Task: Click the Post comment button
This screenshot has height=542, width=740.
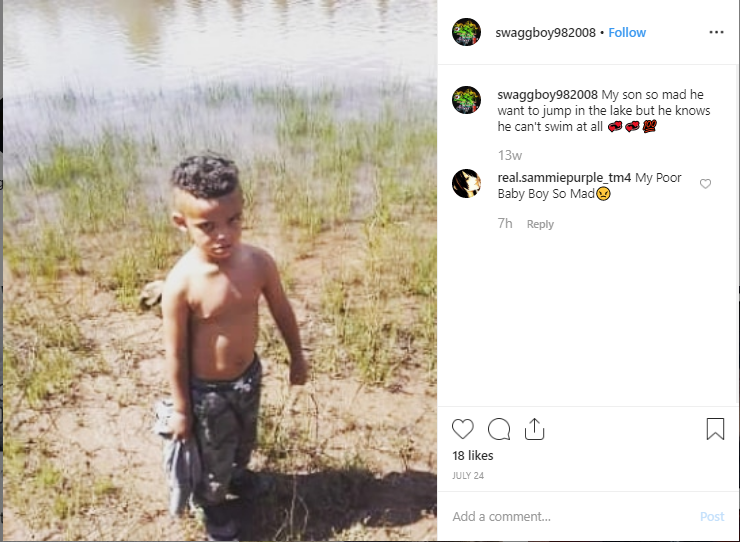Action: tap(712, 517)
